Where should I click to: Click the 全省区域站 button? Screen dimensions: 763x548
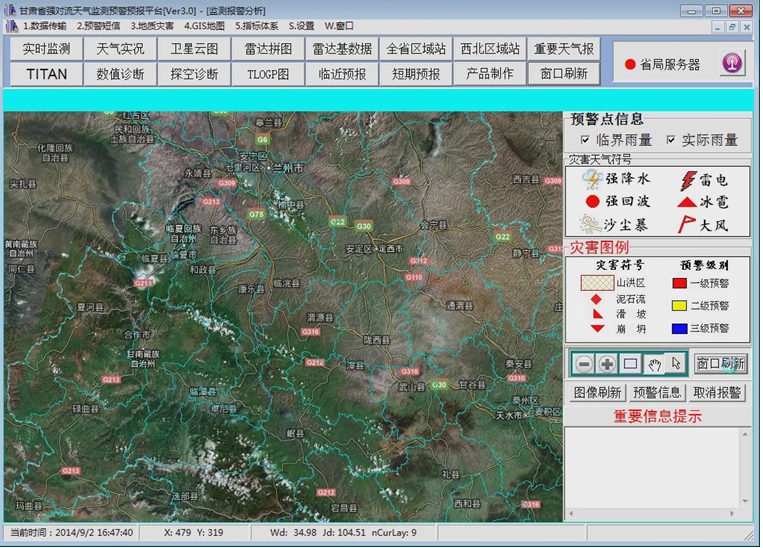[416, 49]
